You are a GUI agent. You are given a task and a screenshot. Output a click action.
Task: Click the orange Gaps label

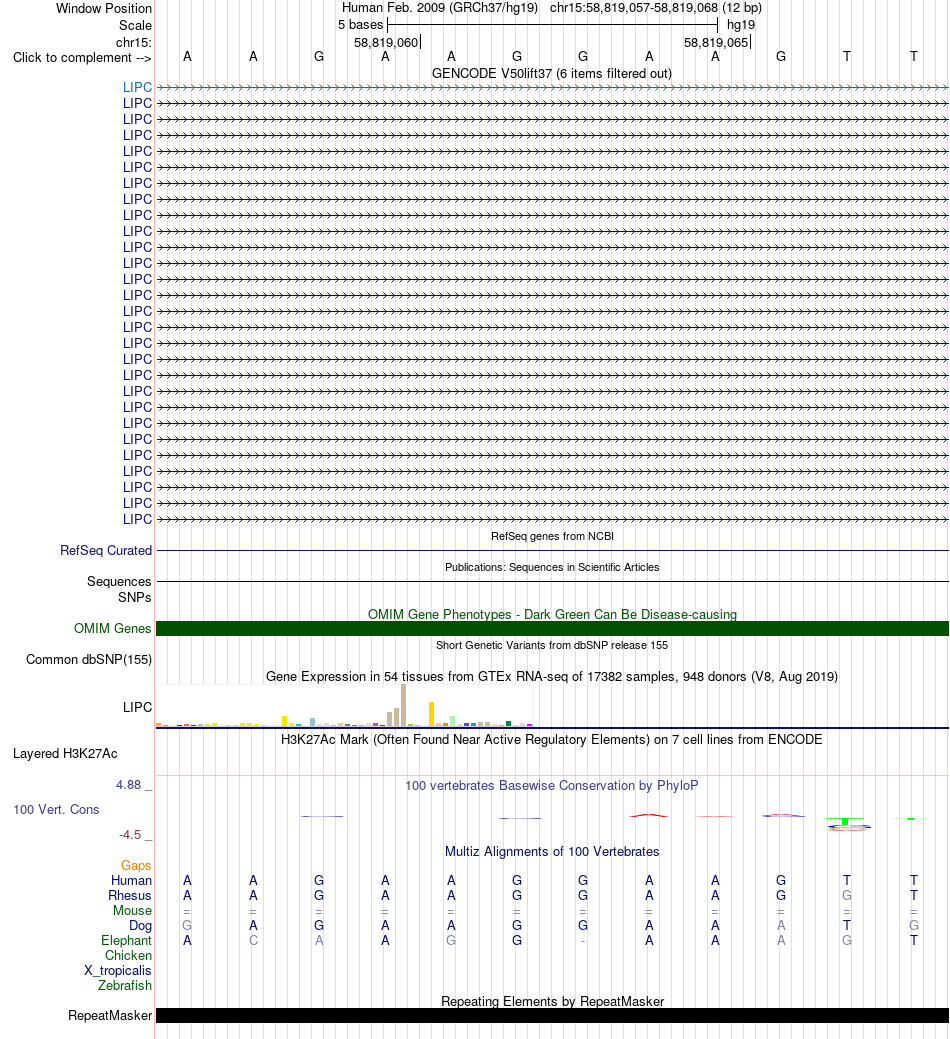click(136, 865)
